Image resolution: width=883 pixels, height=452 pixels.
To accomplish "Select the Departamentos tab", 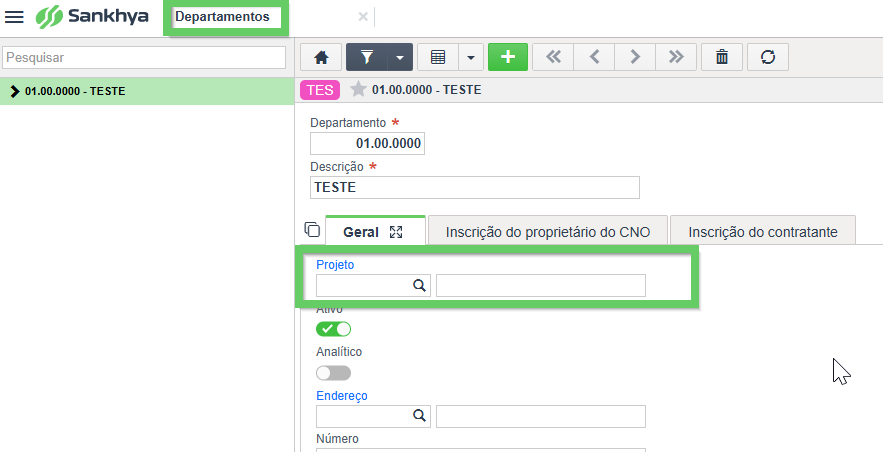I will point(222,17).
